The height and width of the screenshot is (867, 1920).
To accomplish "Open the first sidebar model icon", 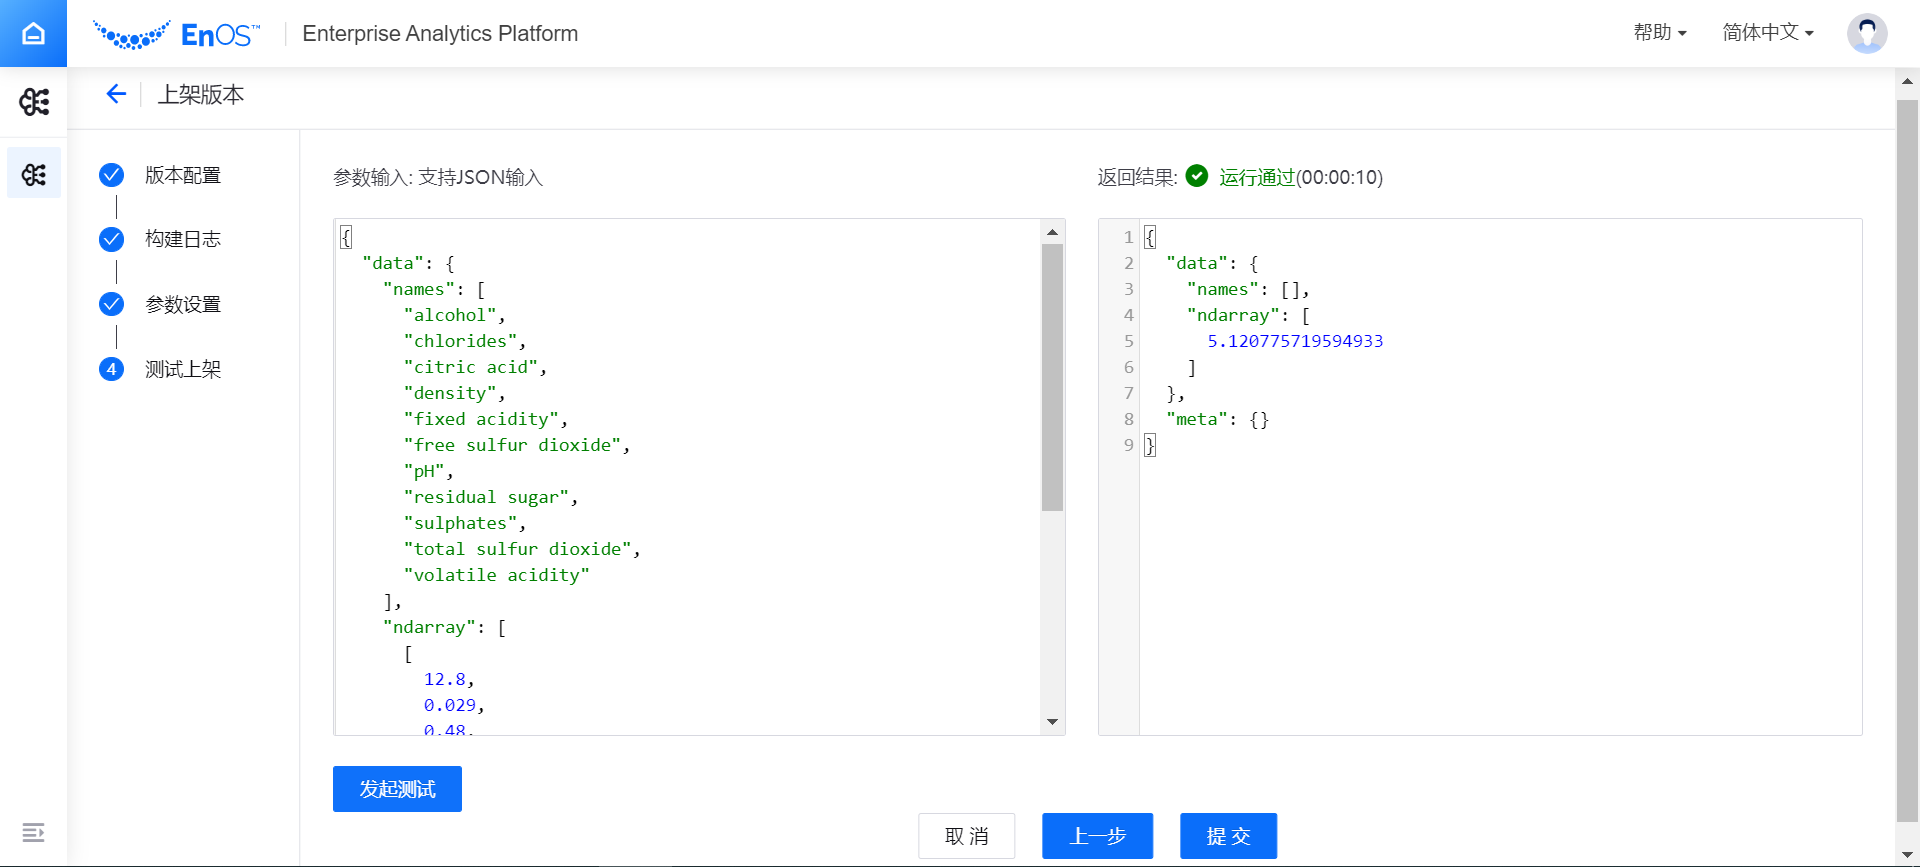I will point(34,101).
